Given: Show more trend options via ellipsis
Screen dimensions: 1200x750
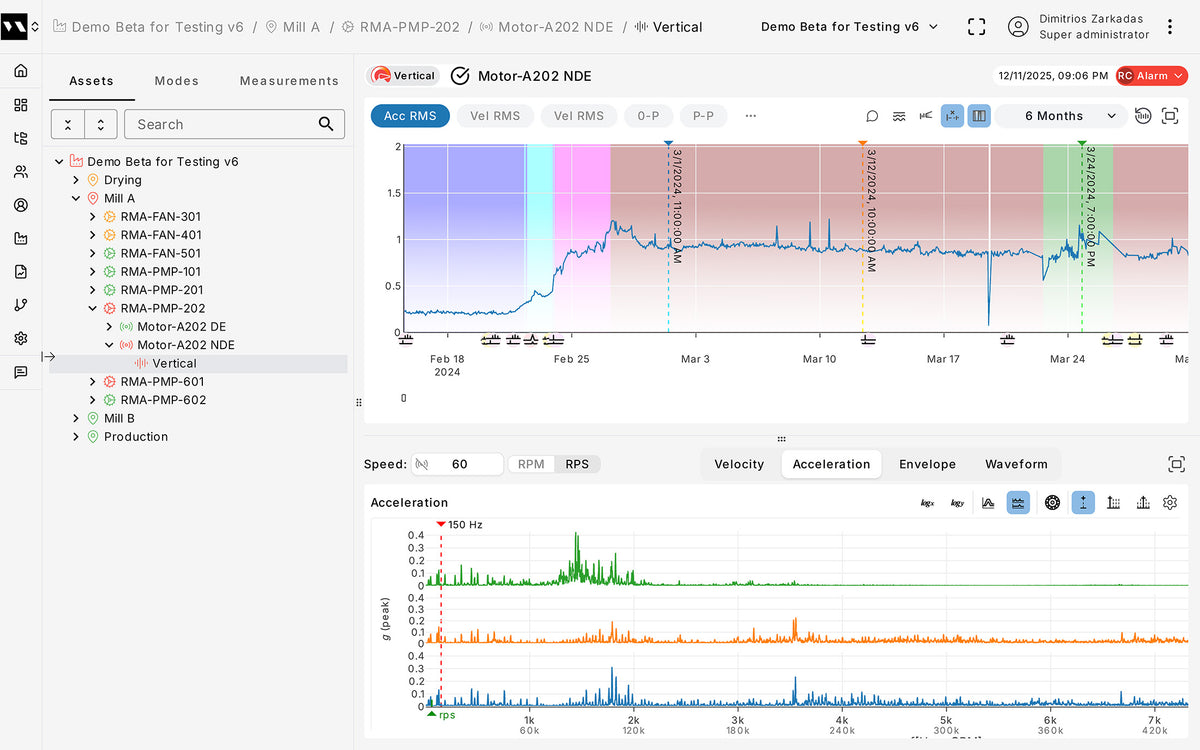Looking at the screenshot, I should pos(750,116).
